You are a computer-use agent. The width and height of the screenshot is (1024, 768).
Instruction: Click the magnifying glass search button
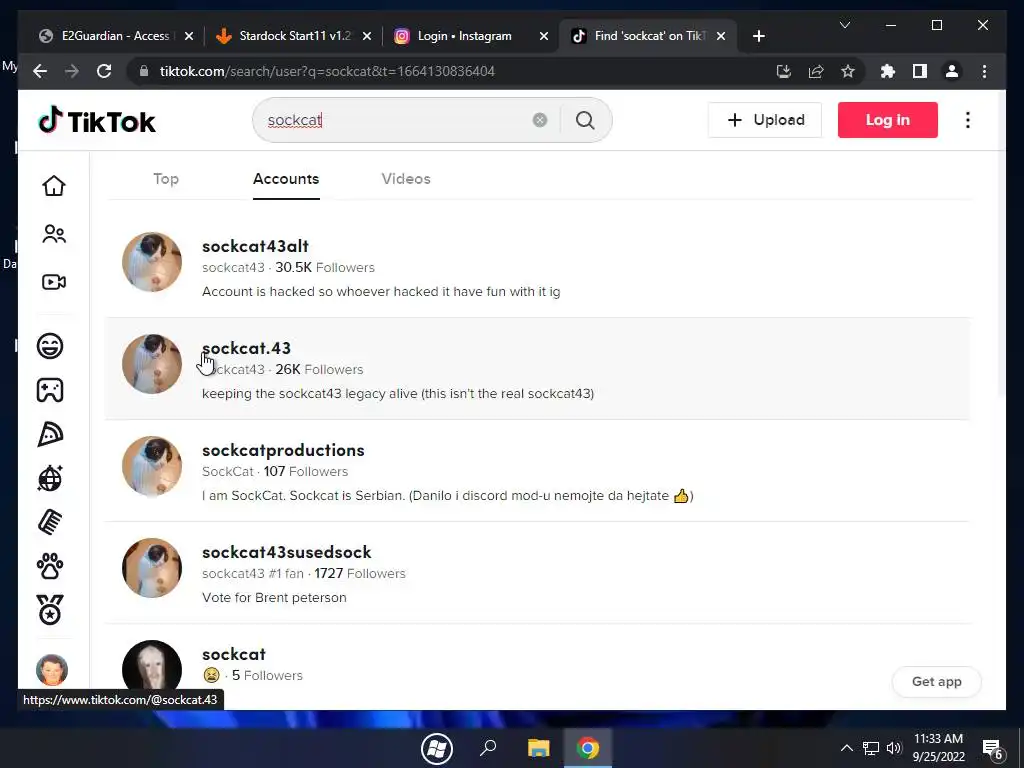point(585,120)
